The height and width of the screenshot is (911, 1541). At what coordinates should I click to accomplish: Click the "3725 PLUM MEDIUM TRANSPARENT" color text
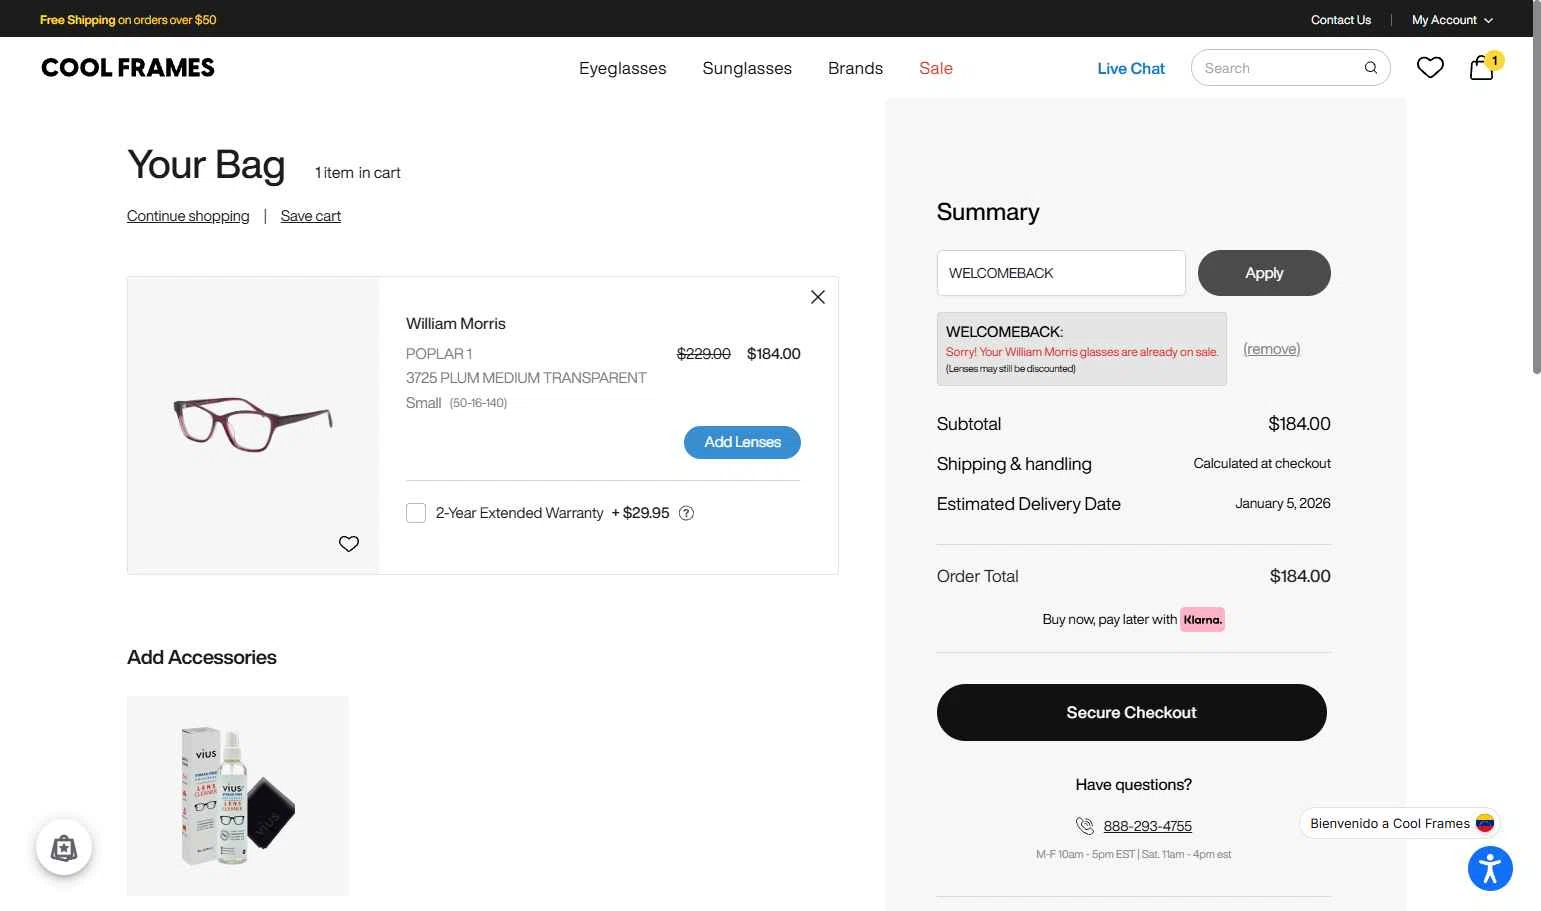[526, 378]
